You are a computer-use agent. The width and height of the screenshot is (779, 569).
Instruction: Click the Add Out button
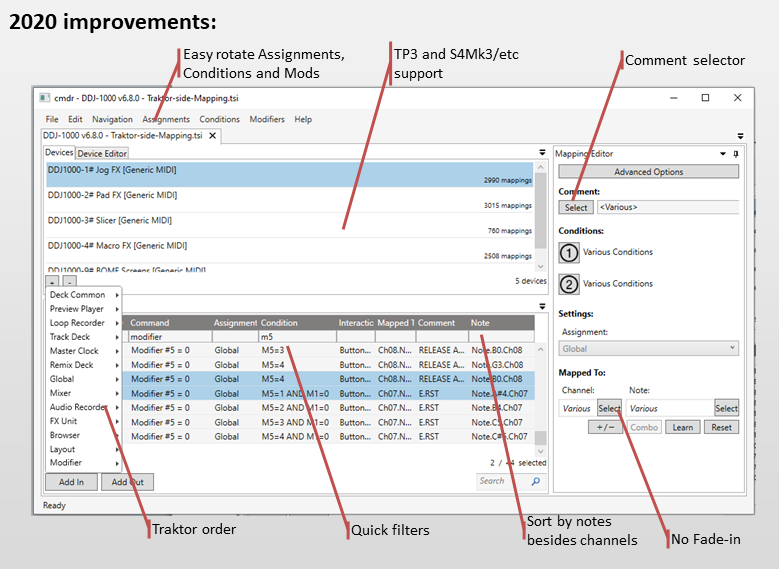coord(128,482)
